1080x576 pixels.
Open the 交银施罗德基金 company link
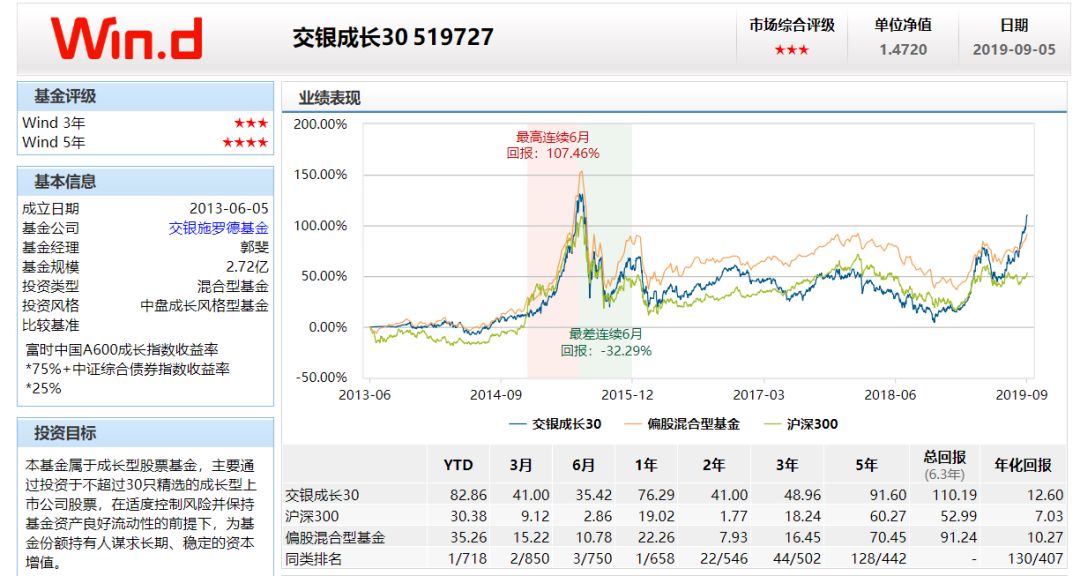(x=219, y=227)
